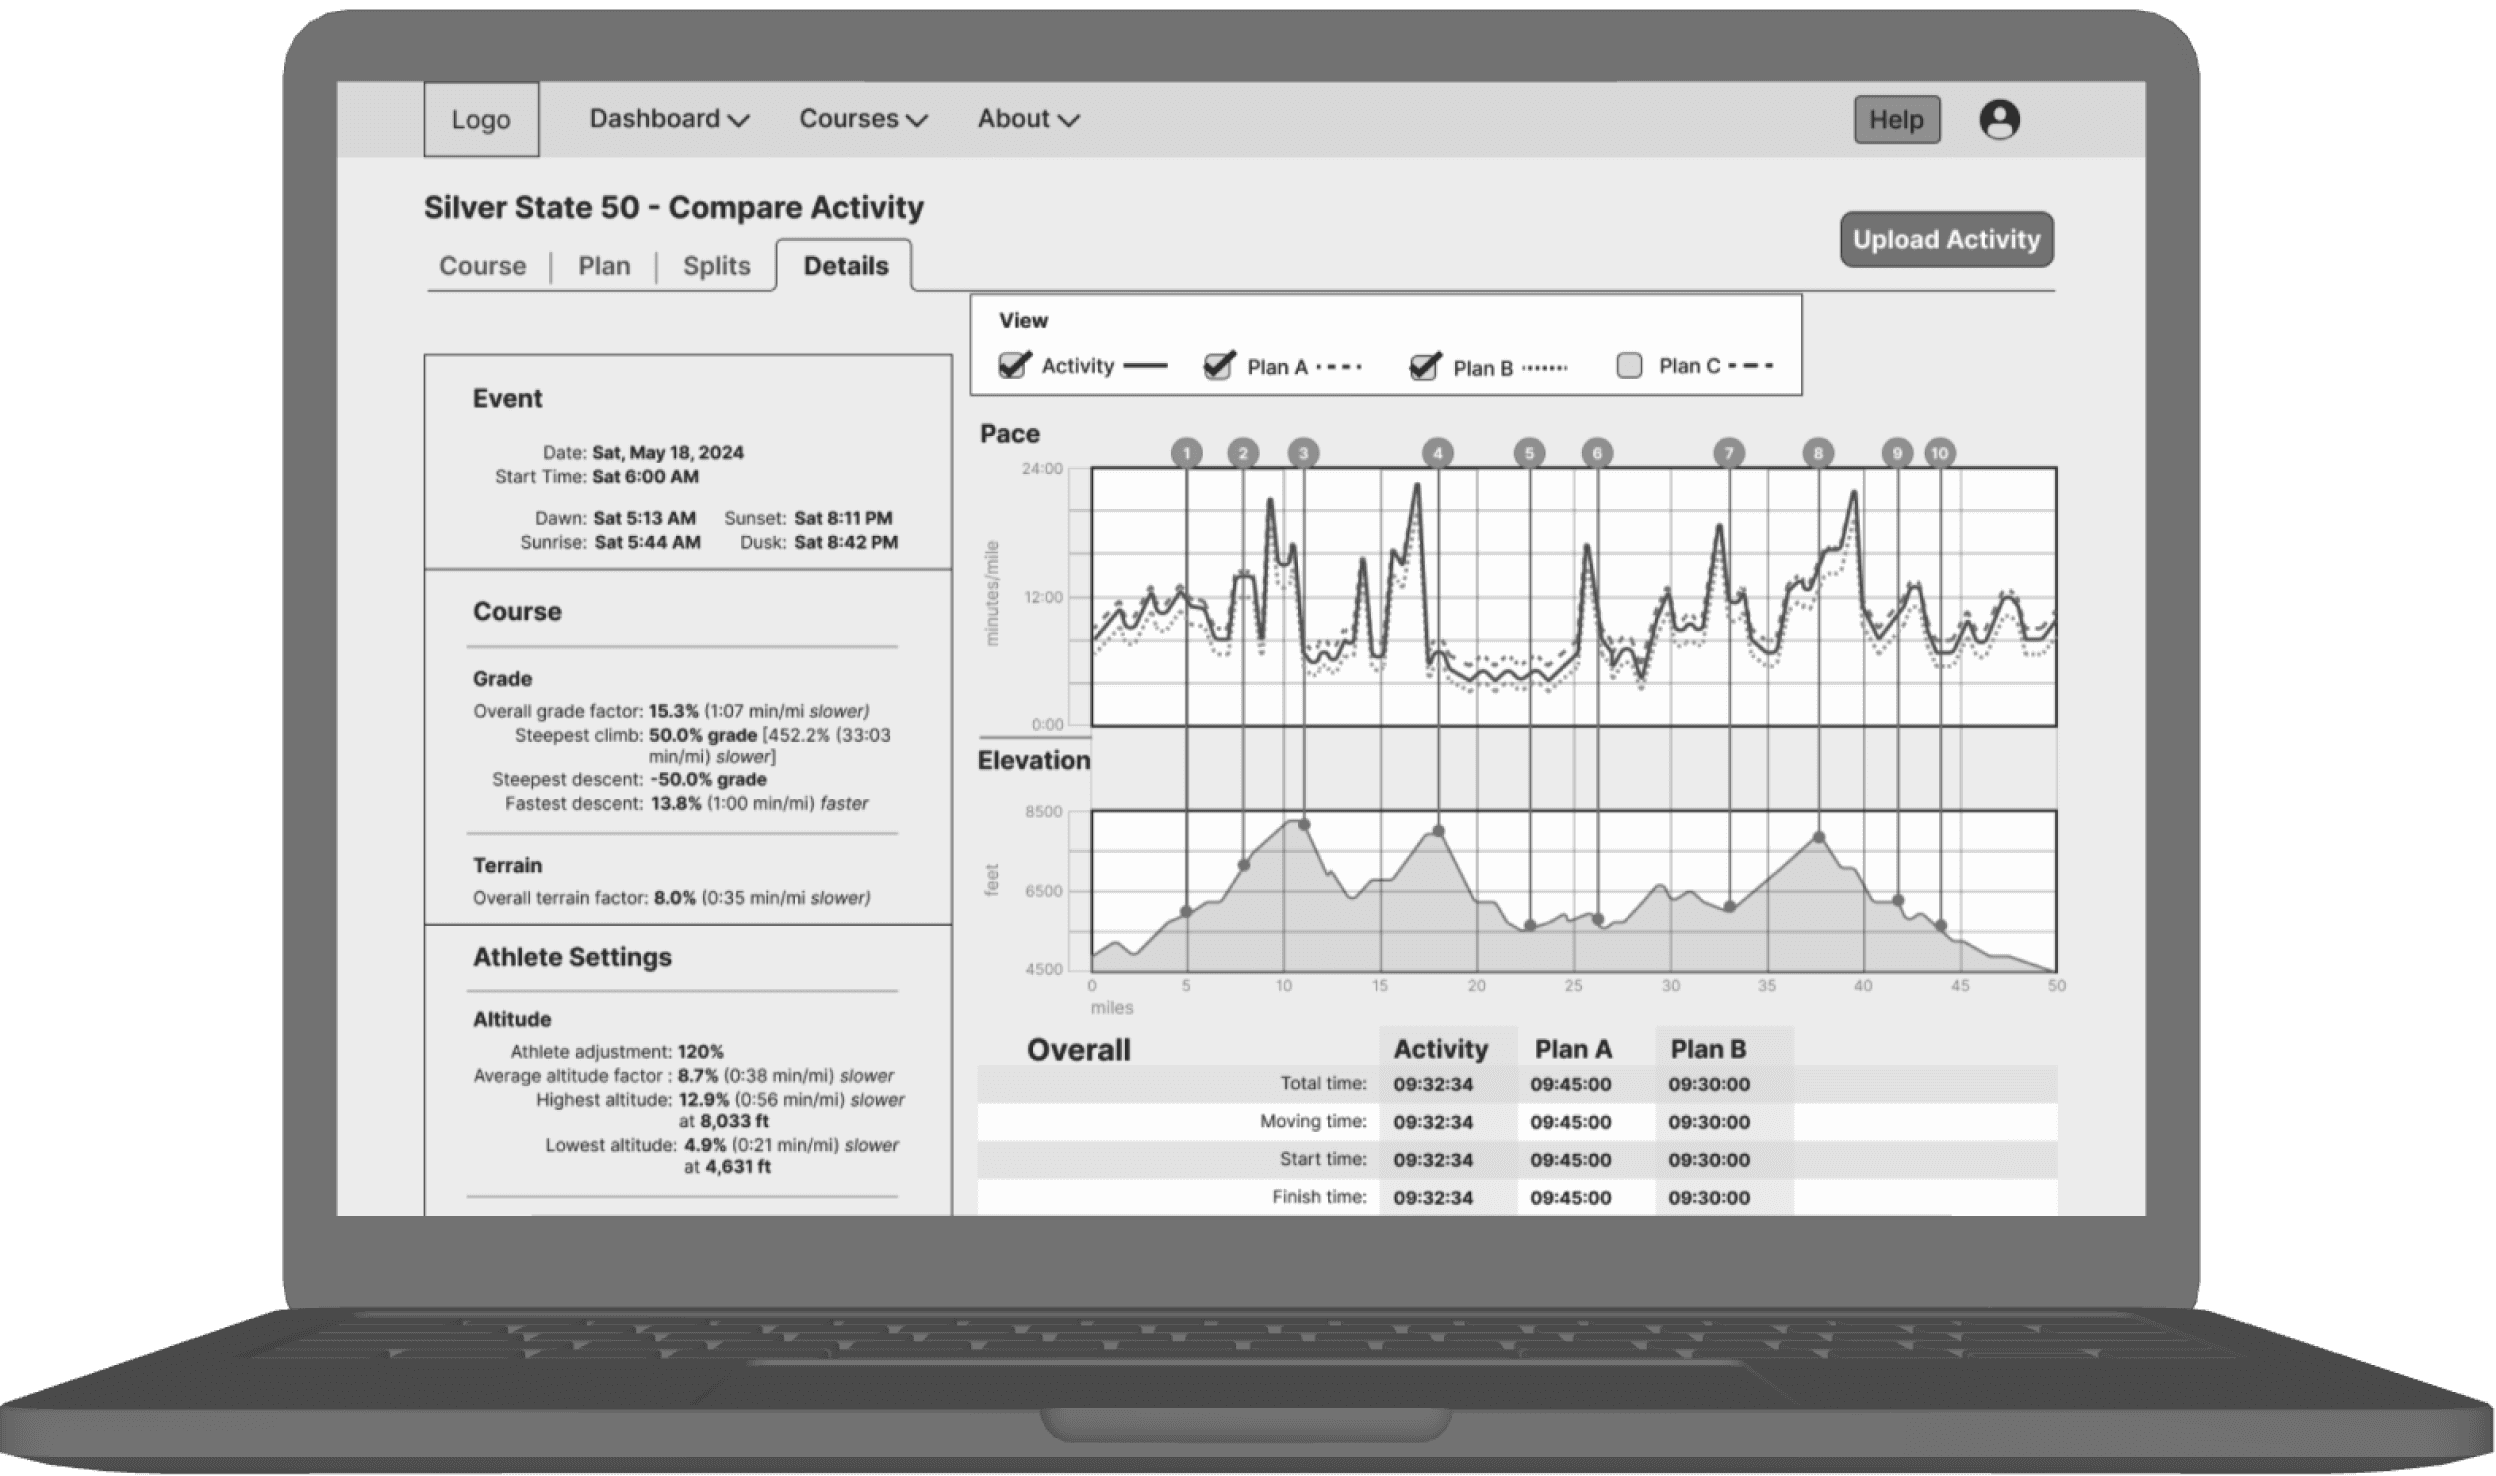Enable the Plan C checkbox
Viewport: 2496px width, 1476px height.
click(1629, 366)
